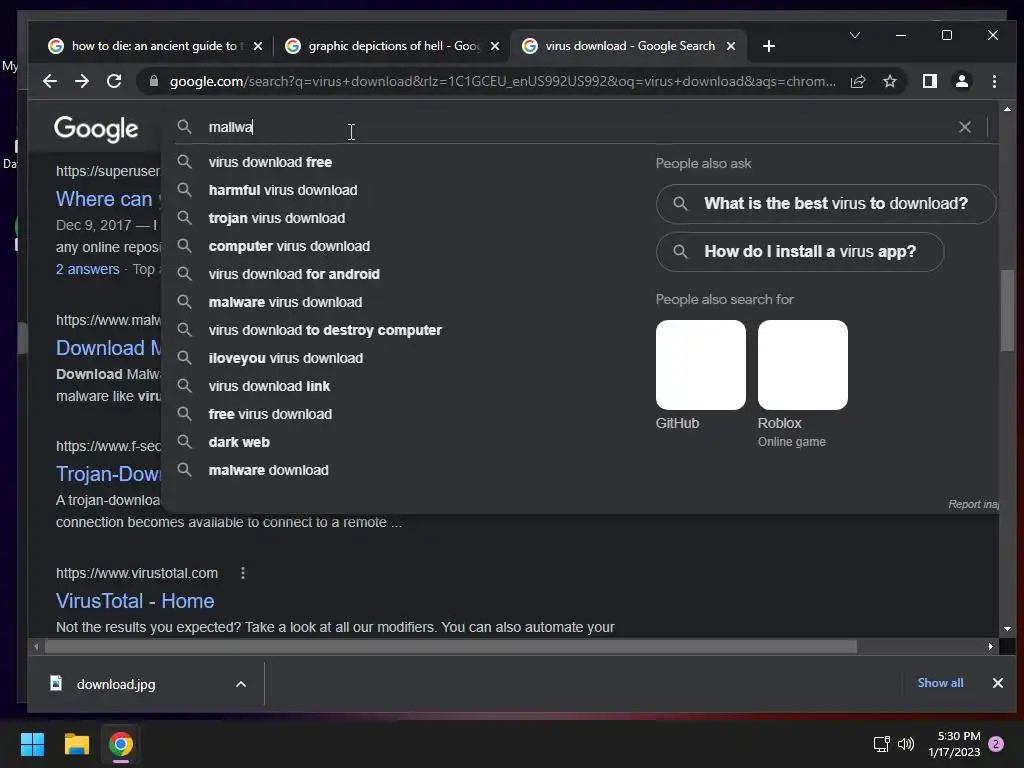Pick the 'malware download' suggestion

coord(268,471)
